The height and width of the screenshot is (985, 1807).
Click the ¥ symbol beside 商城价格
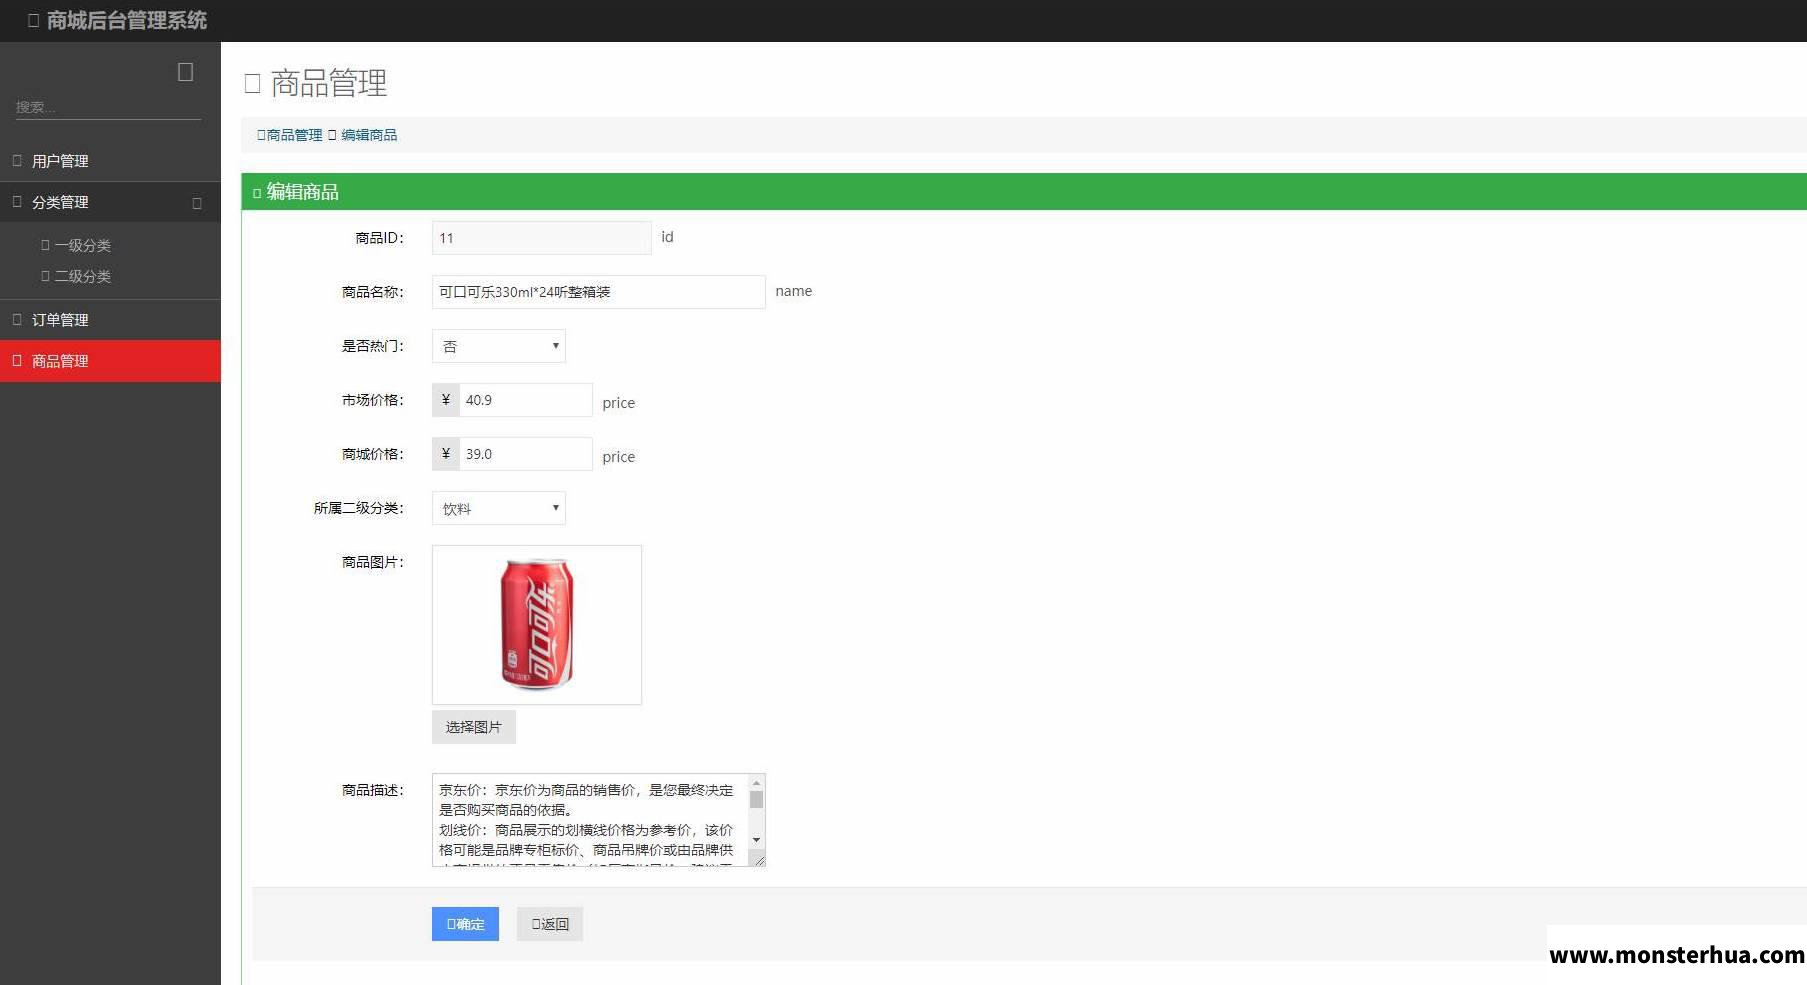pos(446,454)
